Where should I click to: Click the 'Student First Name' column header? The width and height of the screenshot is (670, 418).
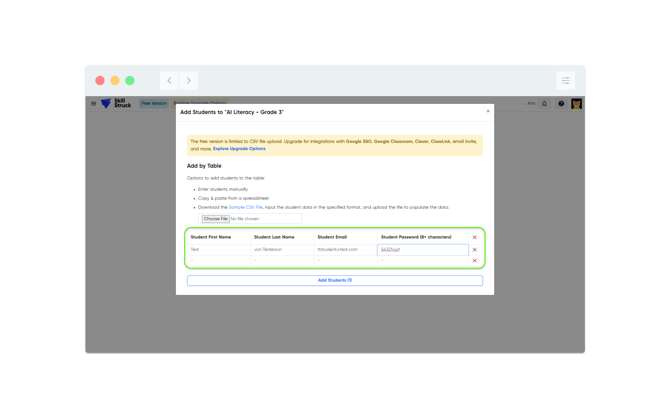tap(211, 237)
